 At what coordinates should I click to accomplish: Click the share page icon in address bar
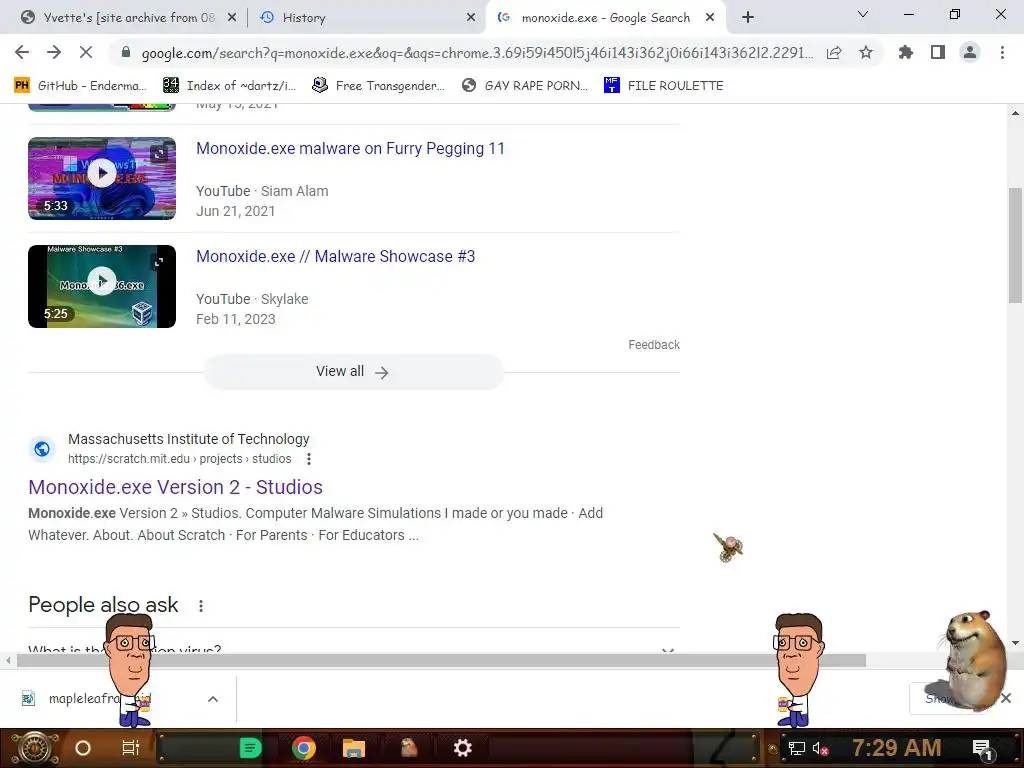point(834,53)
